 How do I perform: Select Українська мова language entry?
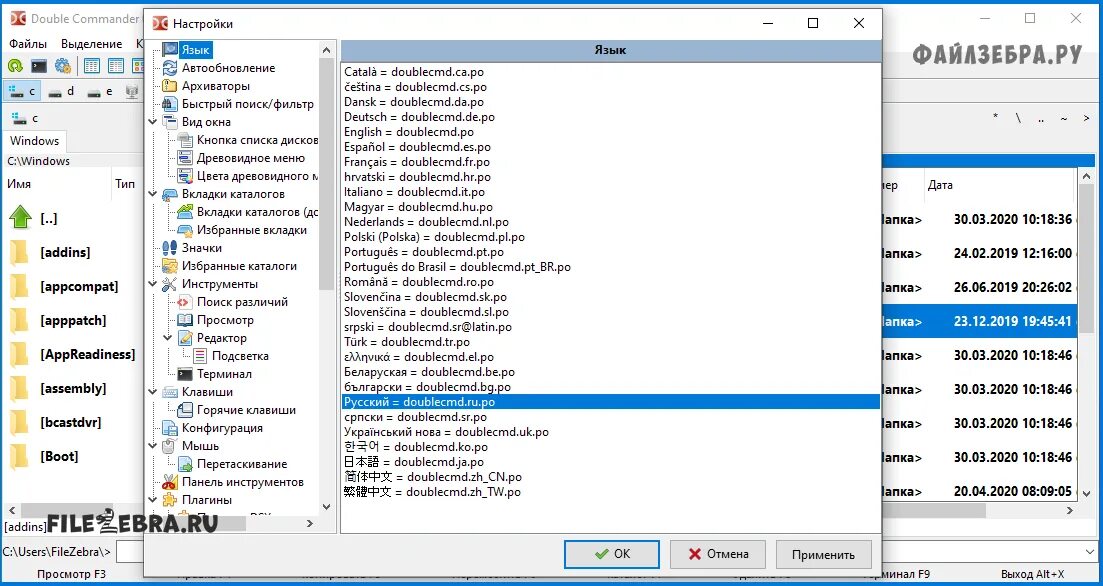click(610, 432)
